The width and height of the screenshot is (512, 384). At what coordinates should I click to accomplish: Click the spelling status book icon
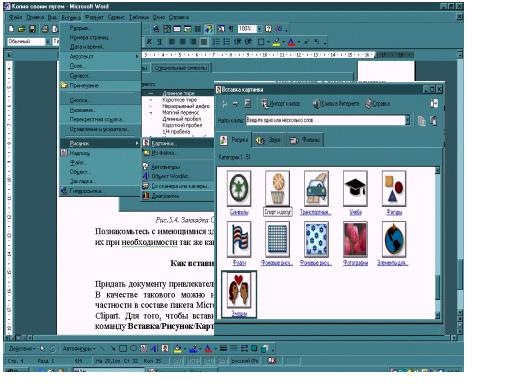point(272,361)
